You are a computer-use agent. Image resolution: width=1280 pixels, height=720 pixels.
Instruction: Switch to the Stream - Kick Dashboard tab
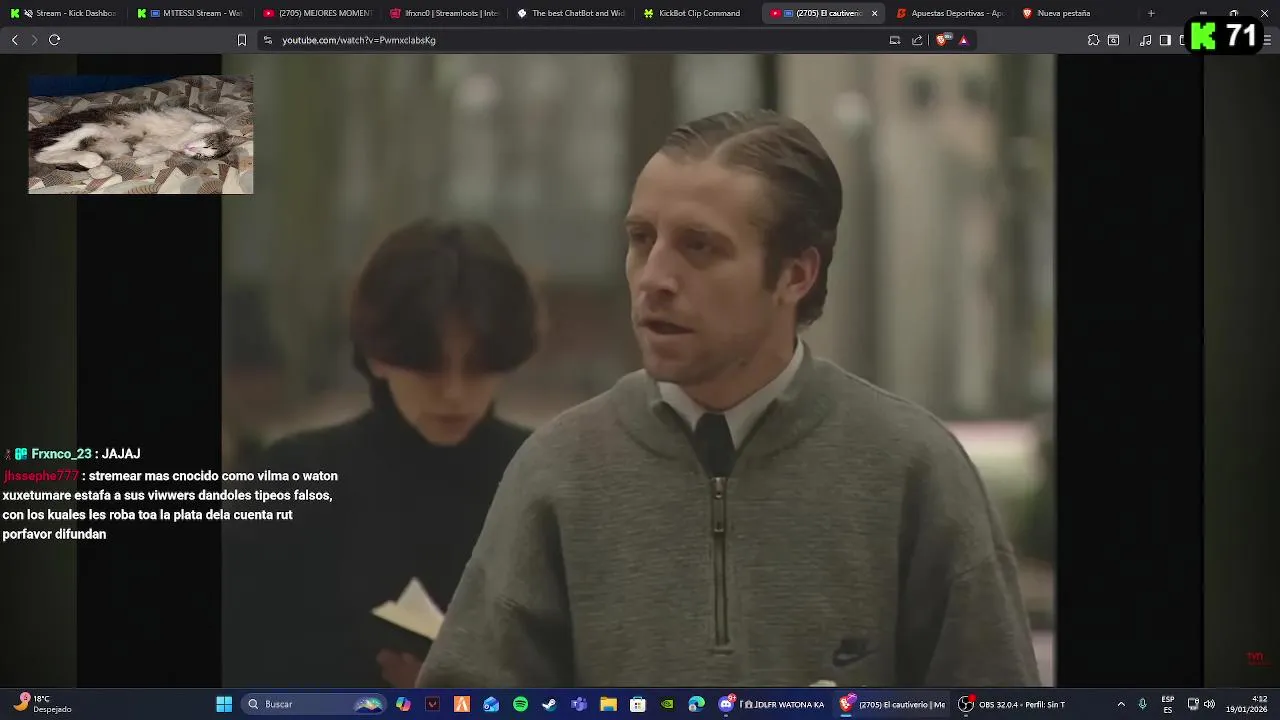[63, 13]
